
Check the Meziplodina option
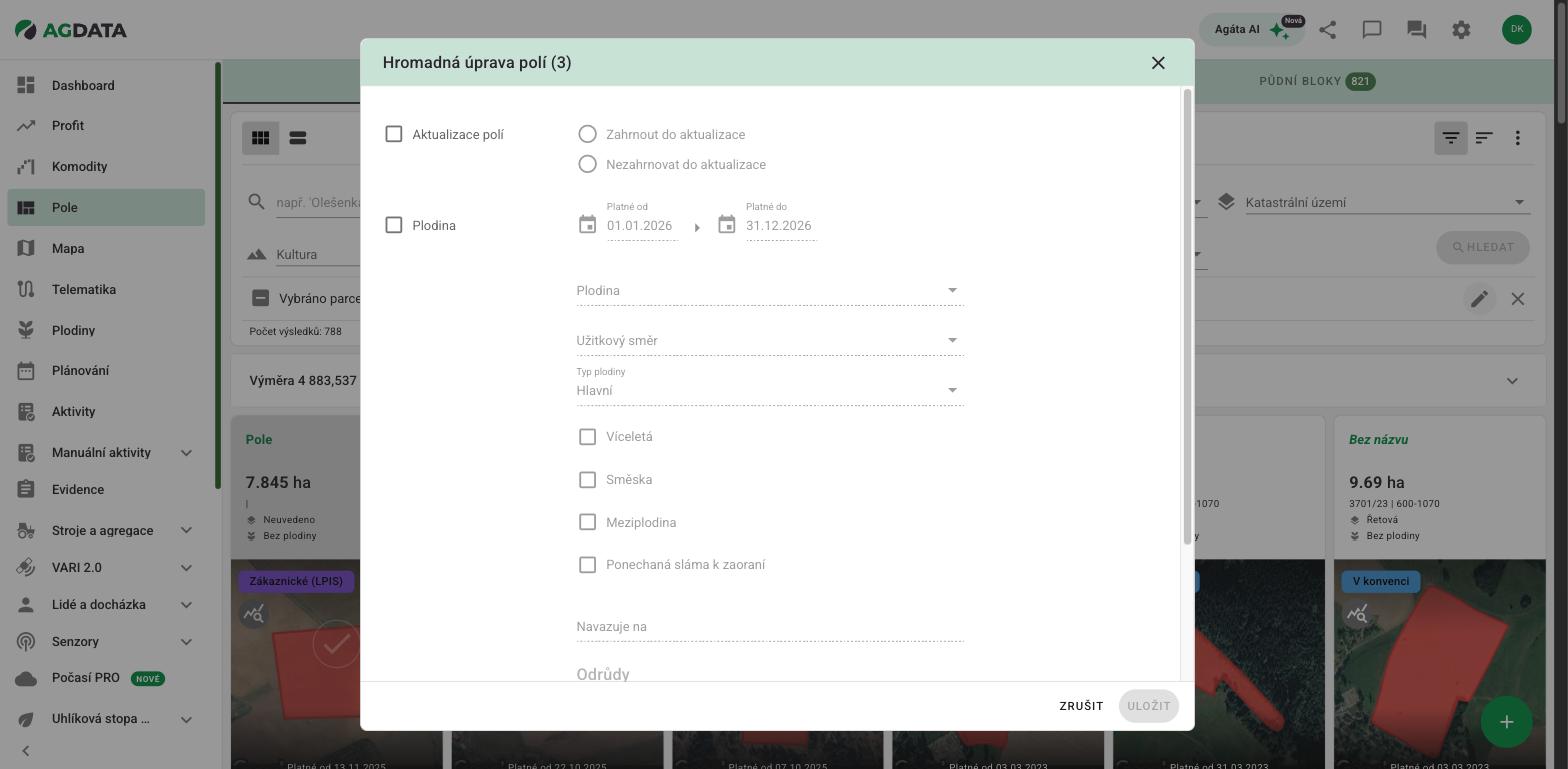(x=587, y=522)
